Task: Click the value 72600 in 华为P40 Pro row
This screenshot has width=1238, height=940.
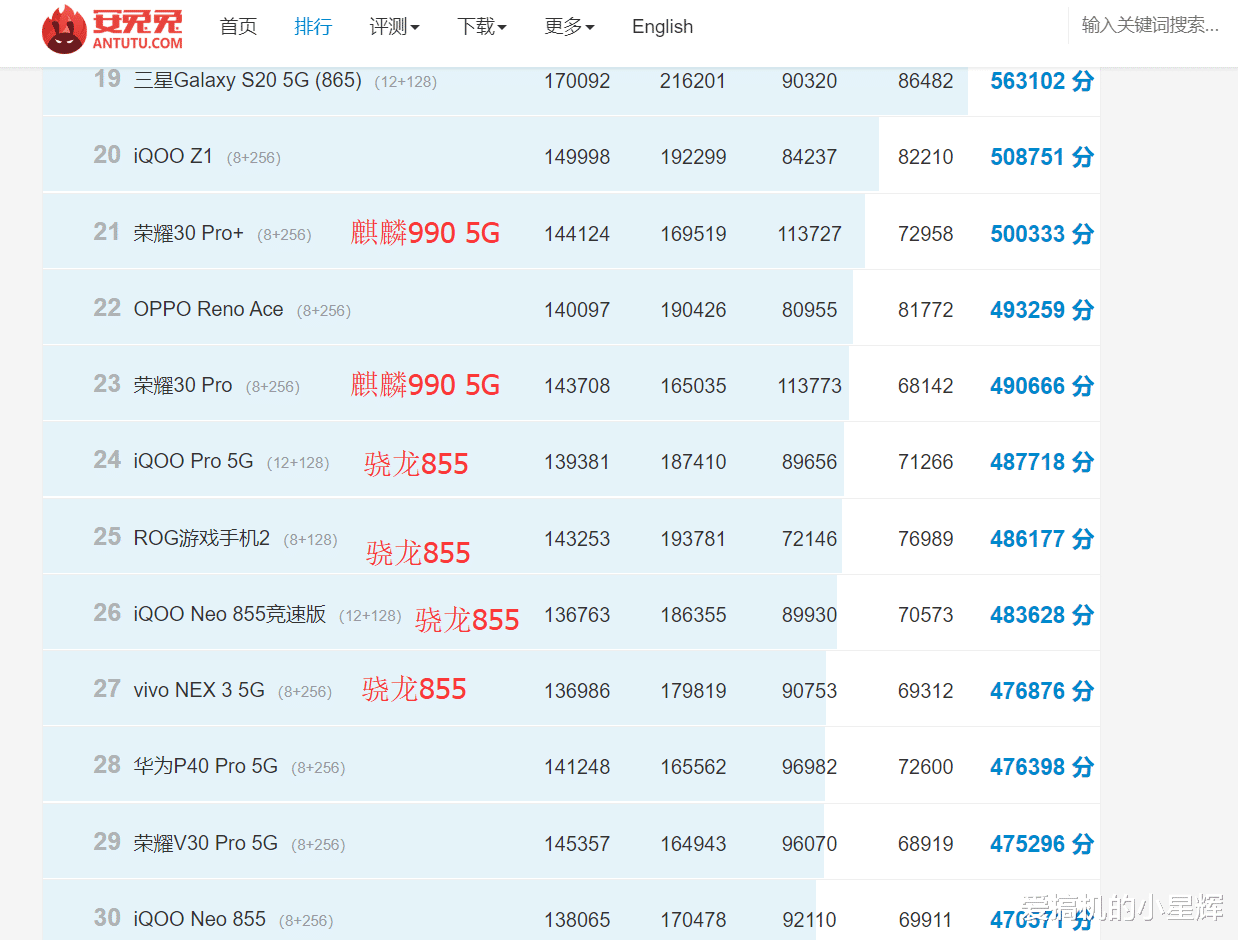Action: tap(926, 767)
